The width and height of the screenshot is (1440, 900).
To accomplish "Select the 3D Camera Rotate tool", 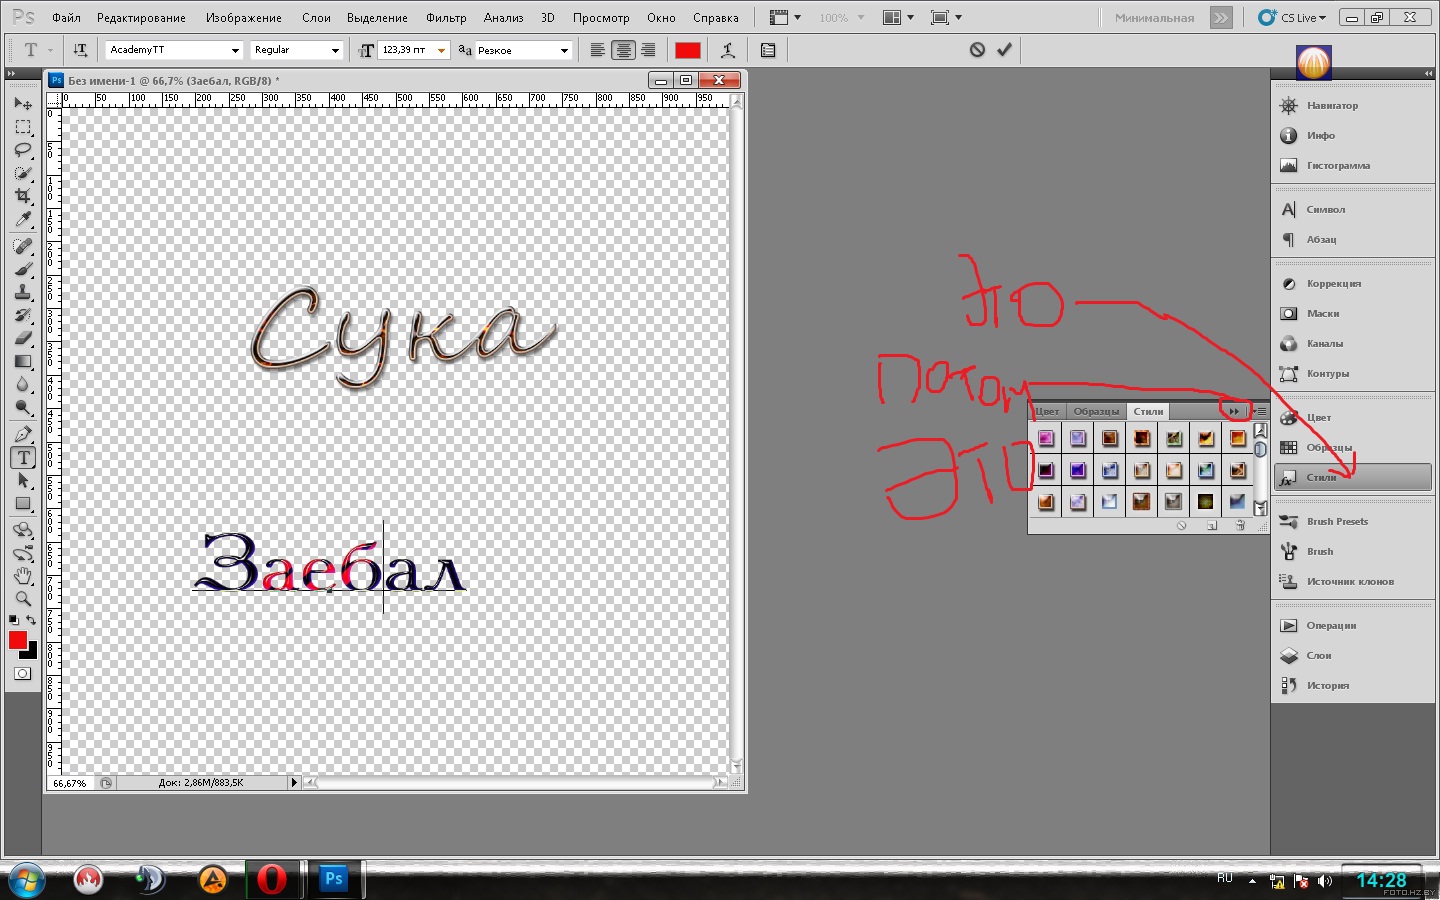I will point(23,553).
